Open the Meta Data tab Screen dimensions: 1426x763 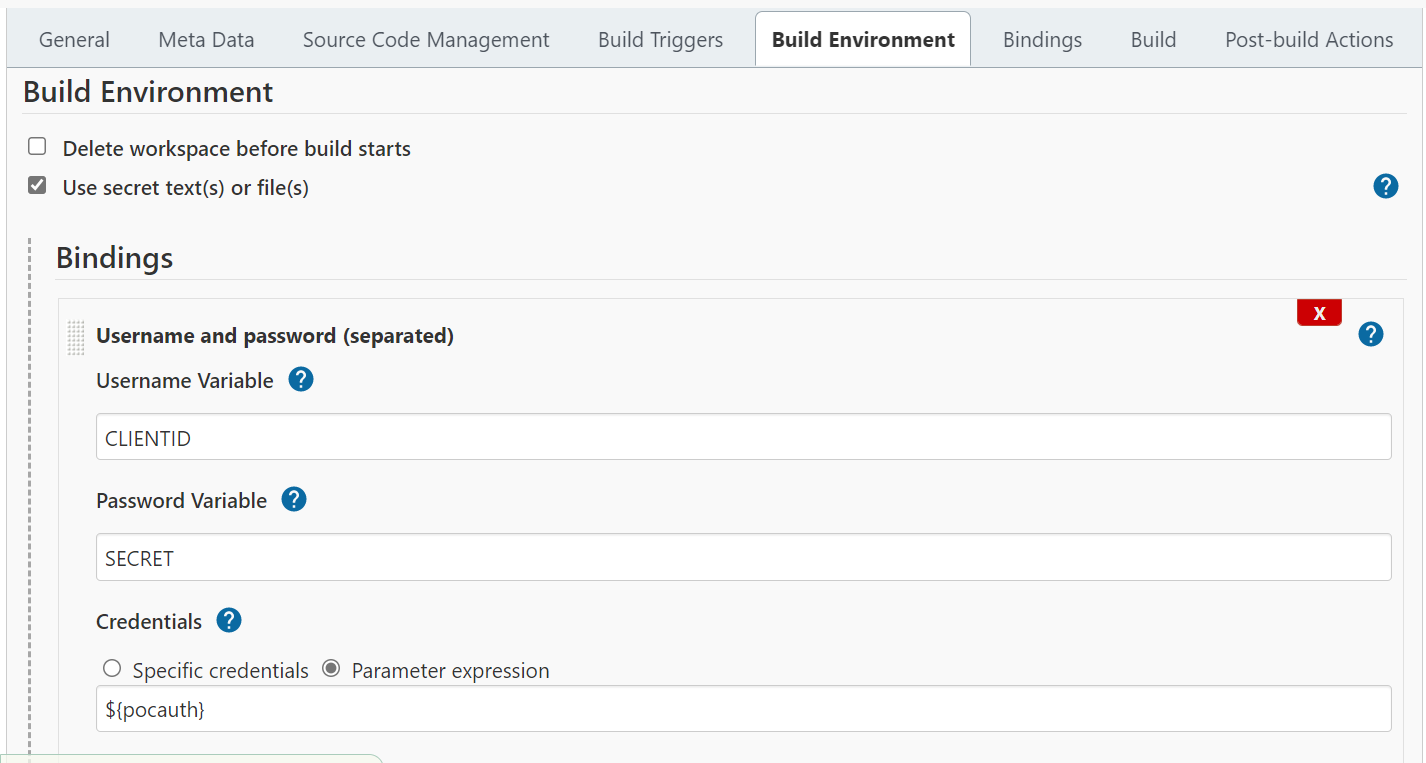click(206, 40)
